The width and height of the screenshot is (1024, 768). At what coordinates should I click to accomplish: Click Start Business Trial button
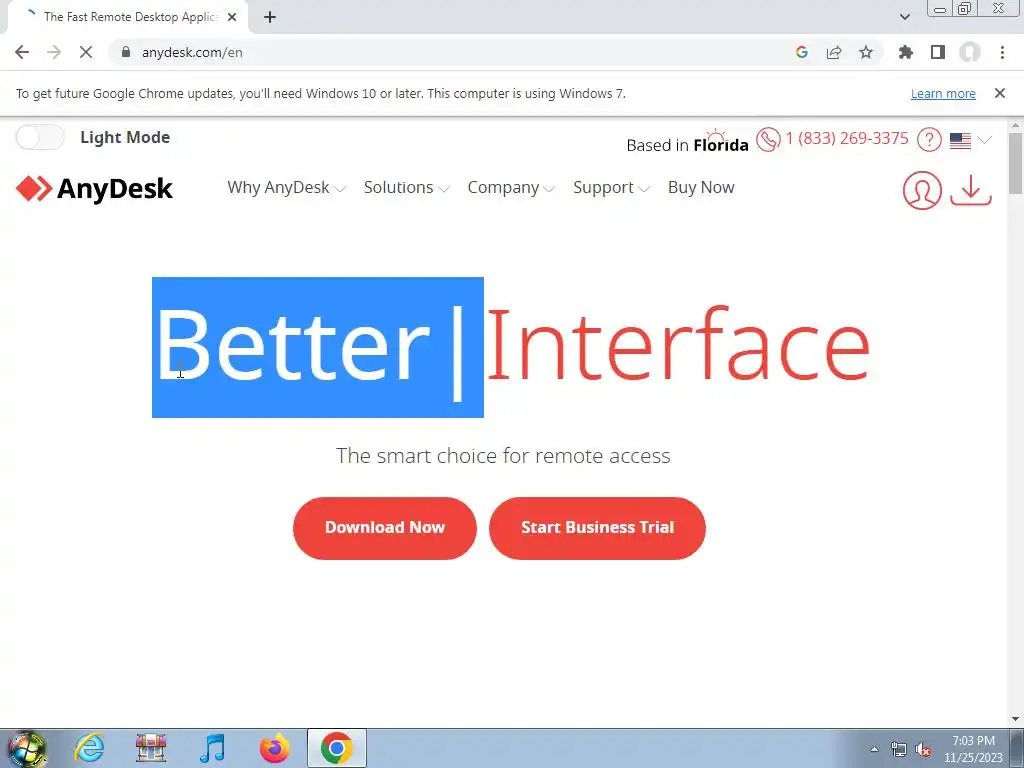tap(597, 528)
